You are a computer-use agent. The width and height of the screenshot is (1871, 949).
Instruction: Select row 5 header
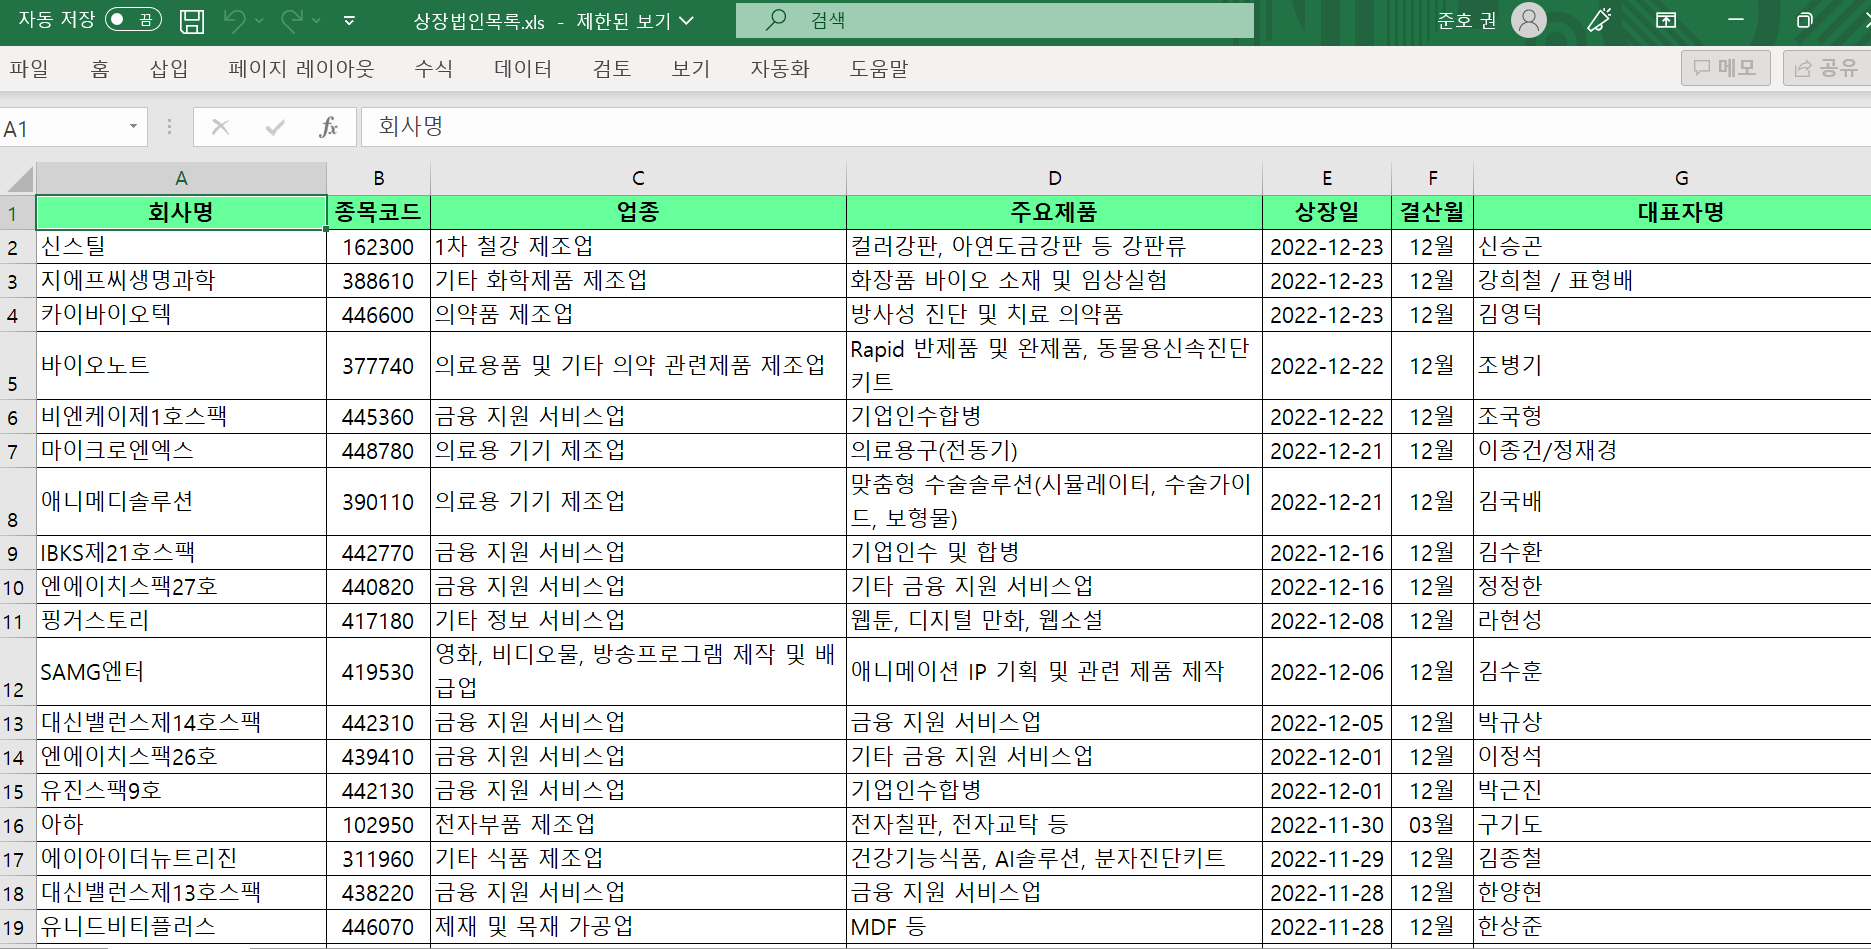pos(17,366)
